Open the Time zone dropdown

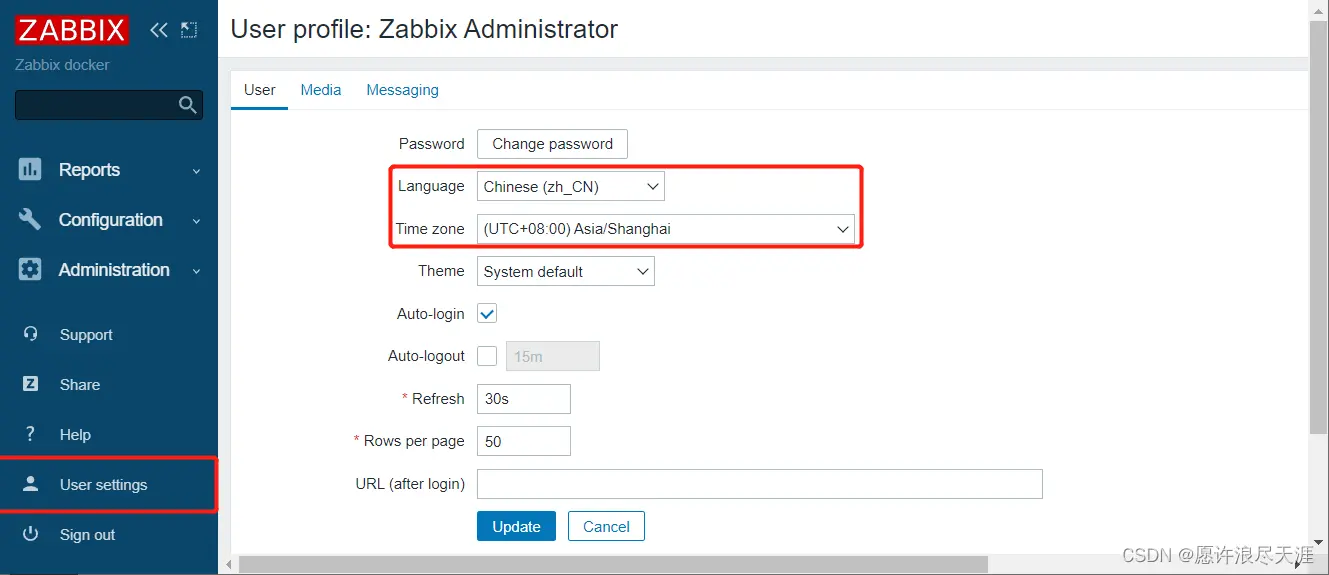665,229
